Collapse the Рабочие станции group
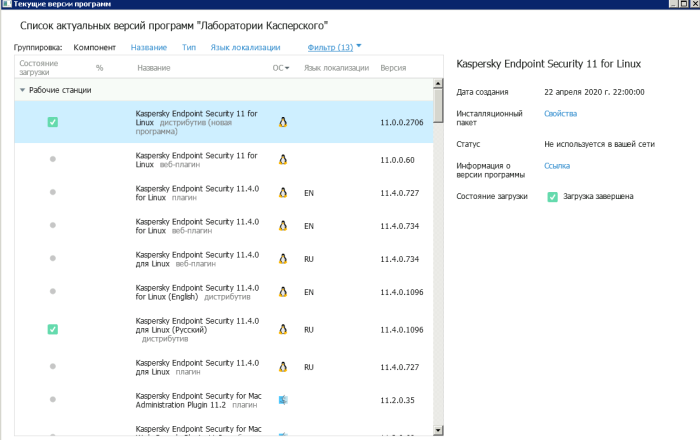700x440 pixels. tap(22, 90)
